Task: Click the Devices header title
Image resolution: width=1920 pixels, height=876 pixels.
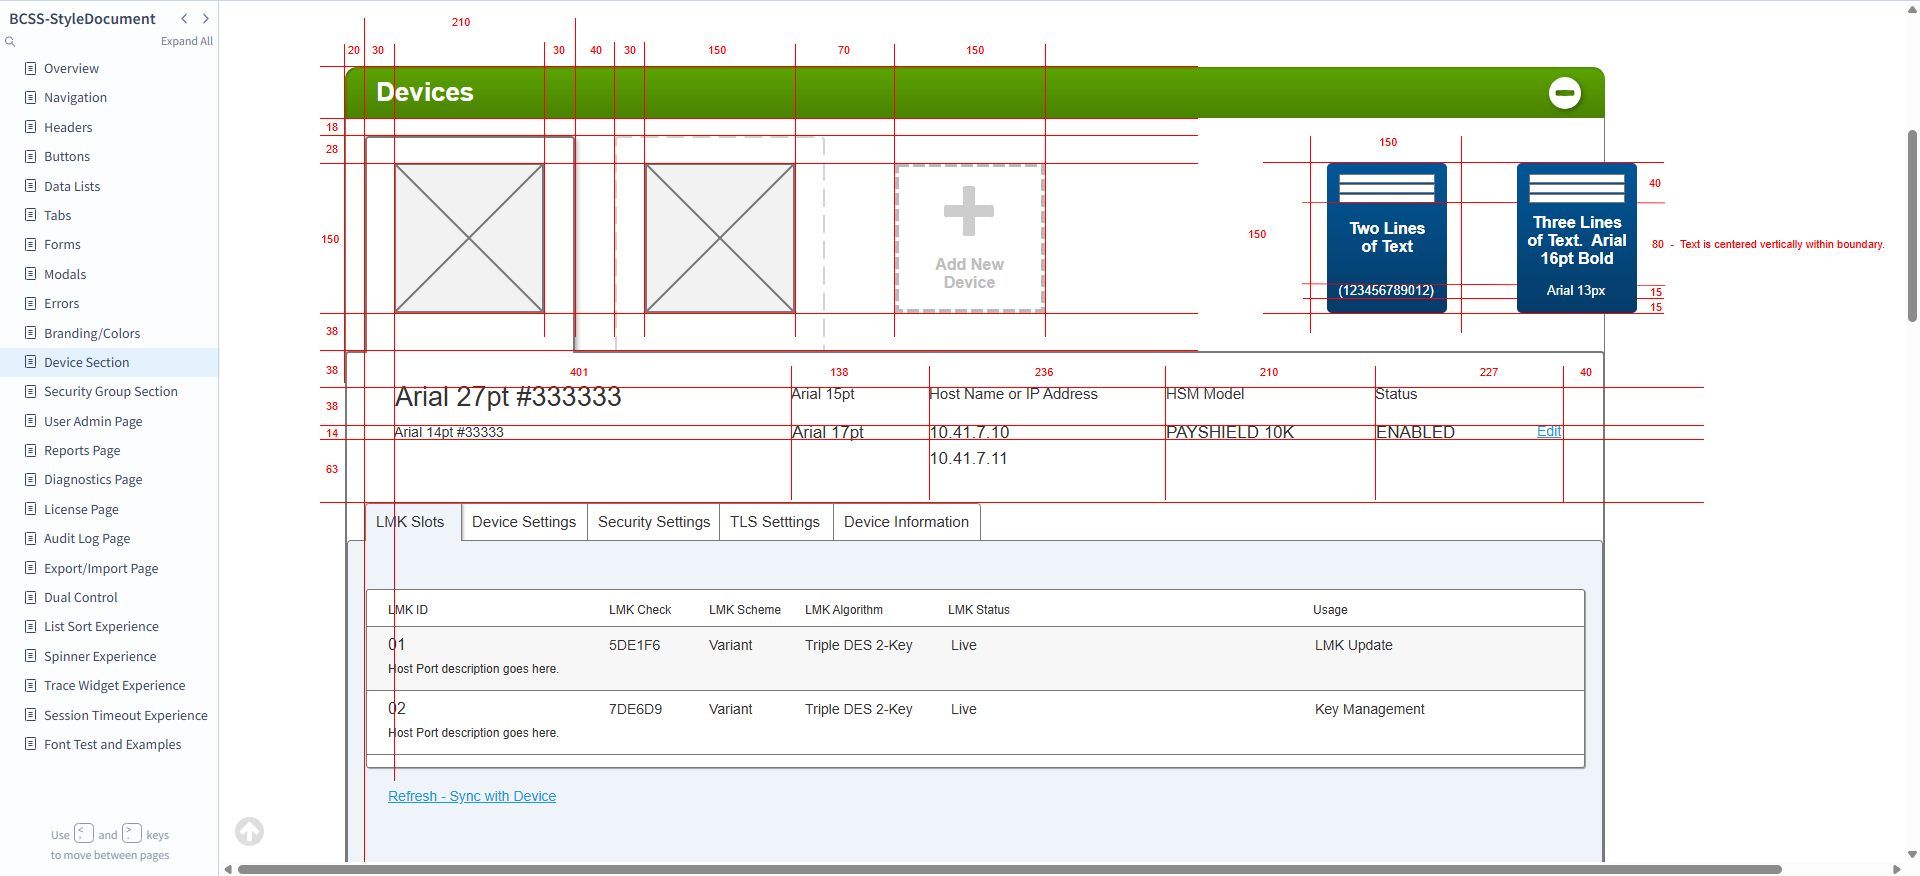Action: [425, 92]
